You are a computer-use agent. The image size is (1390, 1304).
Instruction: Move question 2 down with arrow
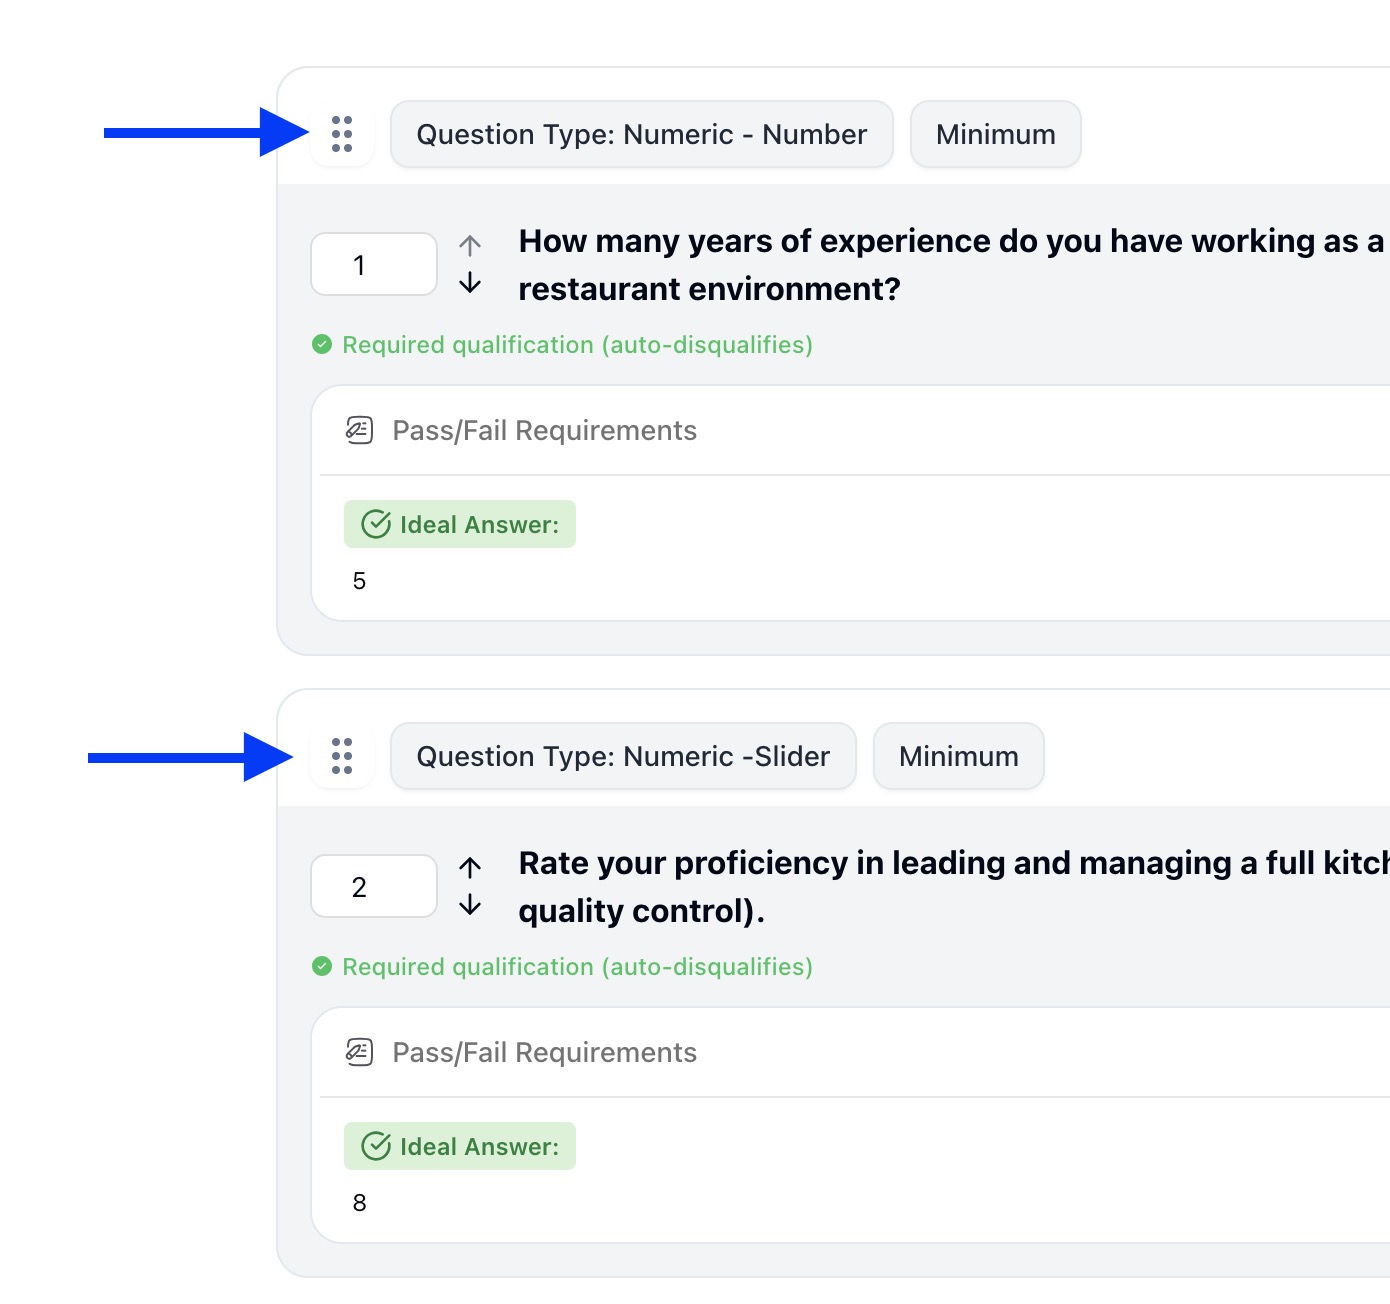pyautogui.click(x=470, y=906)
